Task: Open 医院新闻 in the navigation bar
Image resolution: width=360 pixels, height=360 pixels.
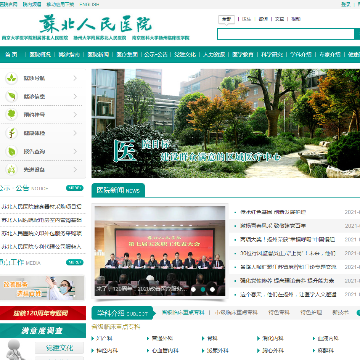Action: pyautogui.click(x=98, y=55)
